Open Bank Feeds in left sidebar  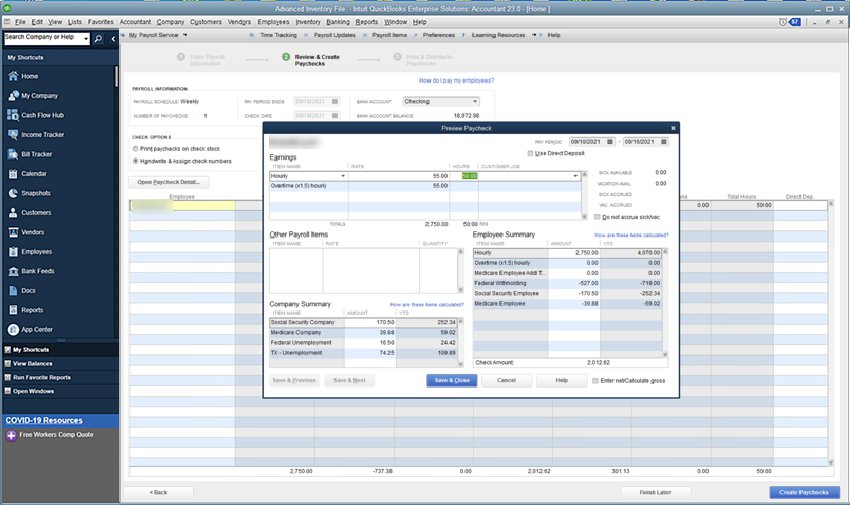(x=37, y=271)
